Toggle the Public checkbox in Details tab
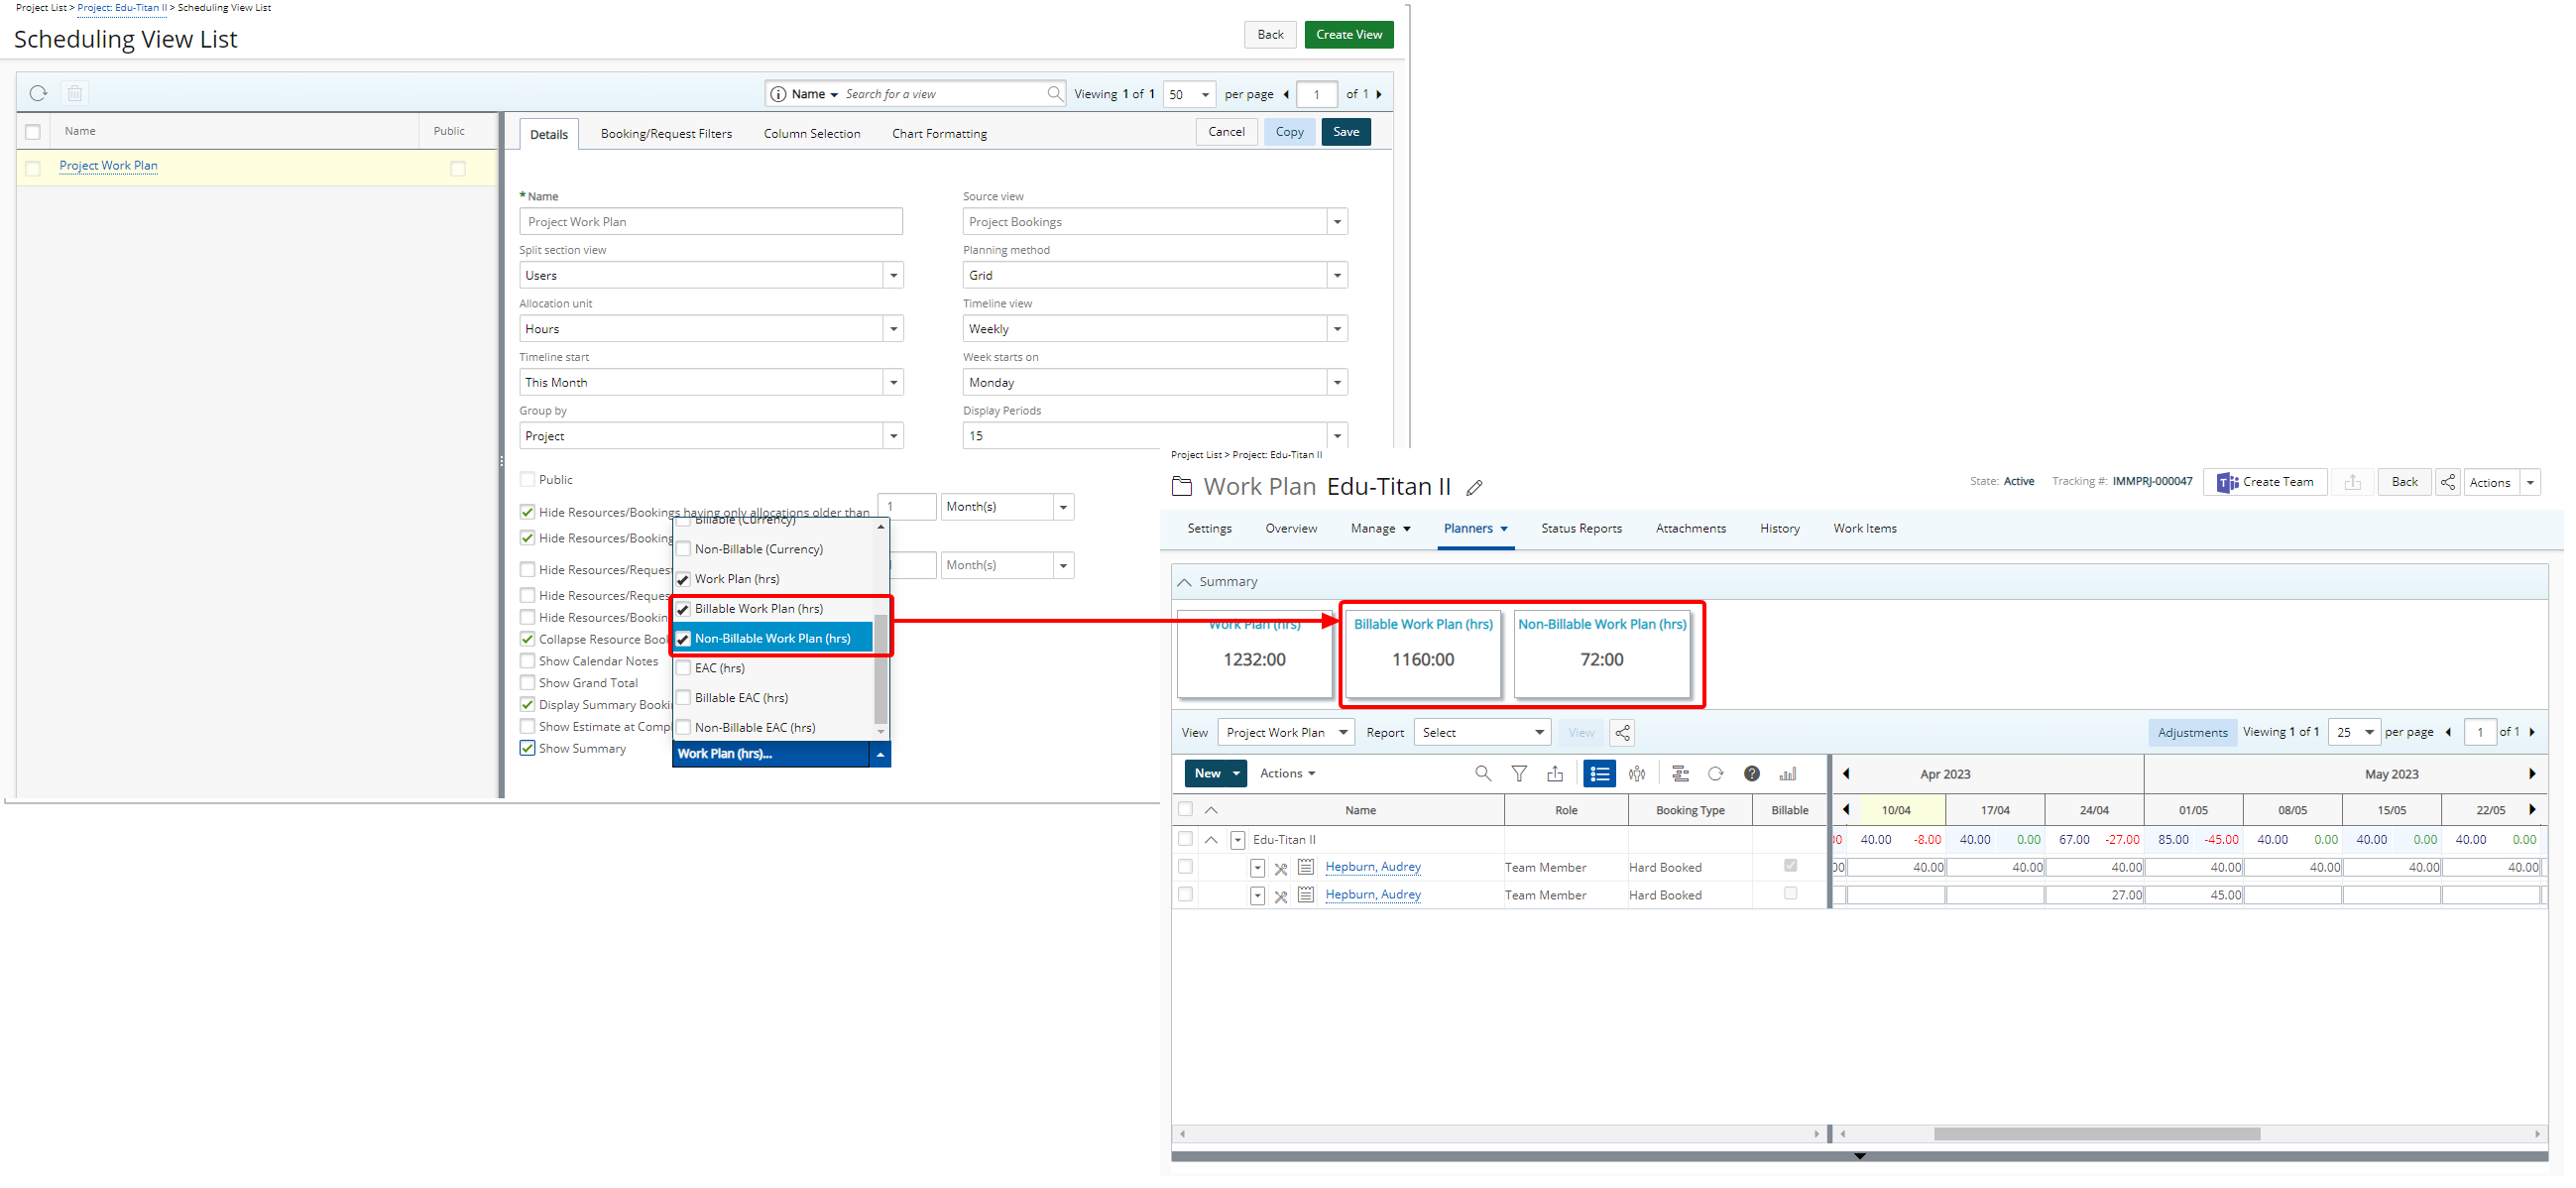This screenshot has height=1188, width=2576. click(x=528, y=480)
